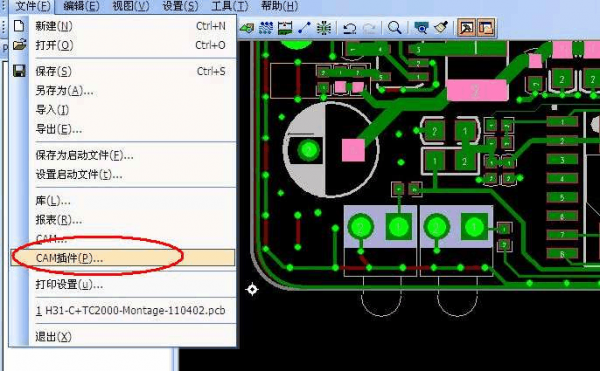This screenshot has height=371, width=600.
Task: Choose 保存(S) from the file menu
Action: click(x=123, y=71)
